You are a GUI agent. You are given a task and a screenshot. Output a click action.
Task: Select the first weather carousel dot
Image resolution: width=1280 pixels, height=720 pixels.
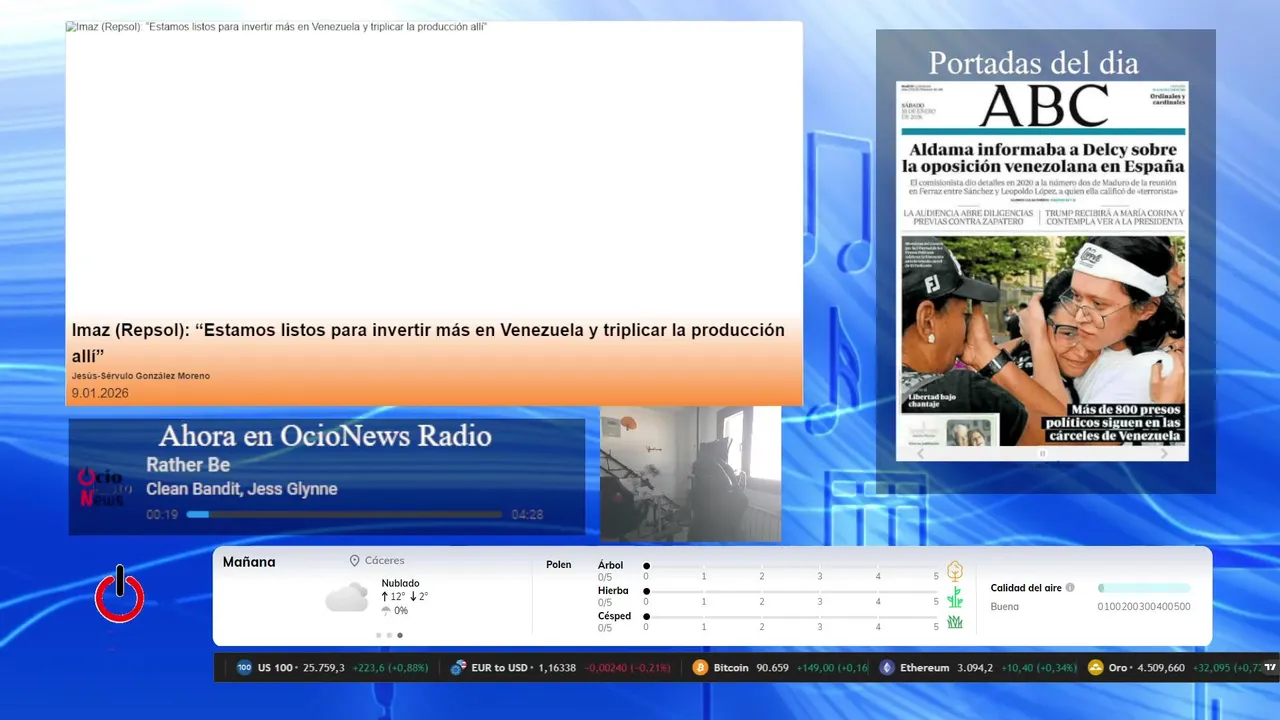(378, 635)
